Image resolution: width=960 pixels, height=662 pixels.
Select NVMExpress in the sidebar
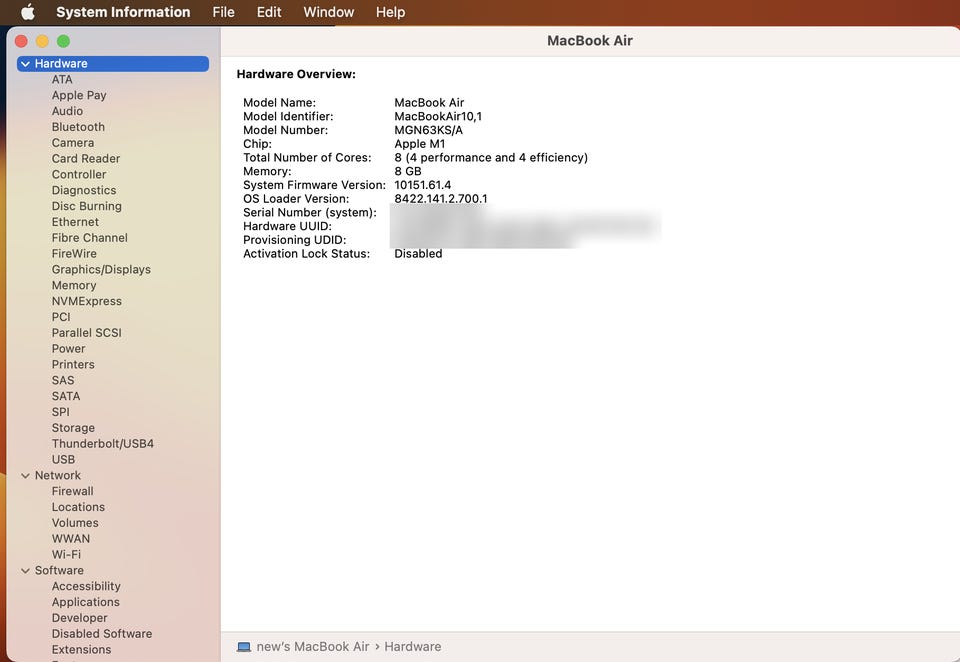tap(87, 301)
